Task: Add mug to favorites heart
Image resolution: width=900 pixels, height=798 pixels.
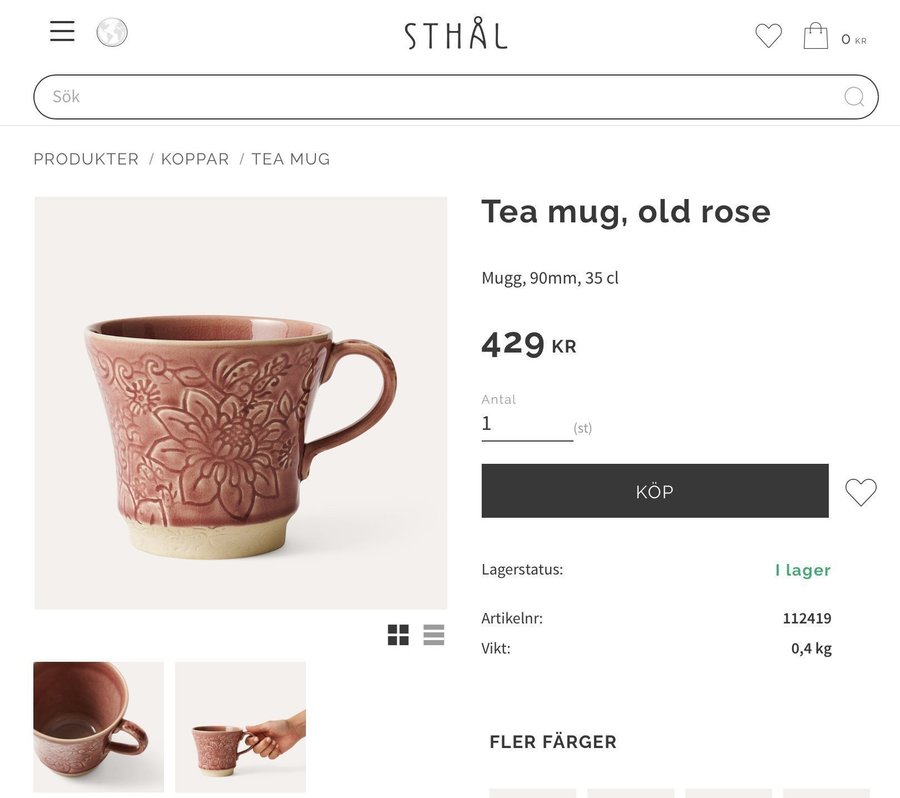Action: 860,492
